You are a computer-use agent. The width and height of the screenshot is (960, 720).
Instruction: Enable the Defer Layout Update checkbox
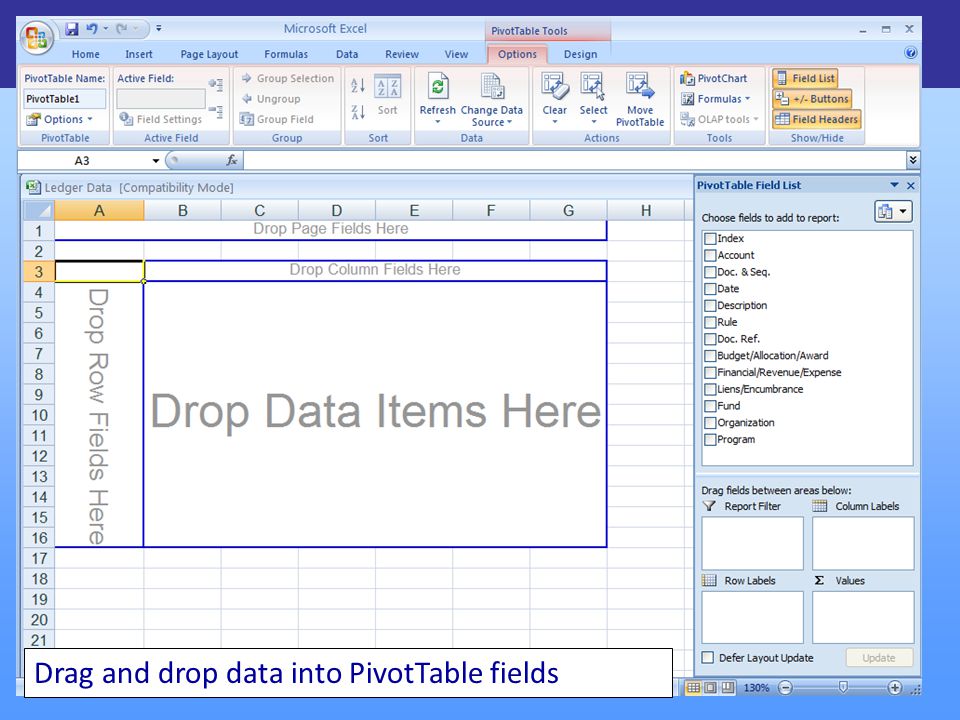coord(708,658)
